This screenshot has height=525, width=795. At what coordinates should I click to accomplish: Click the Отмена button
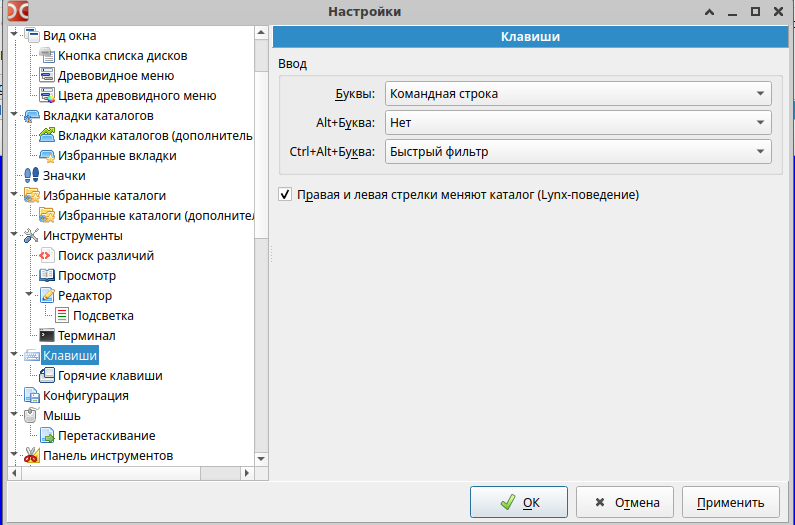pyautogui.click(x=625, y=502)
